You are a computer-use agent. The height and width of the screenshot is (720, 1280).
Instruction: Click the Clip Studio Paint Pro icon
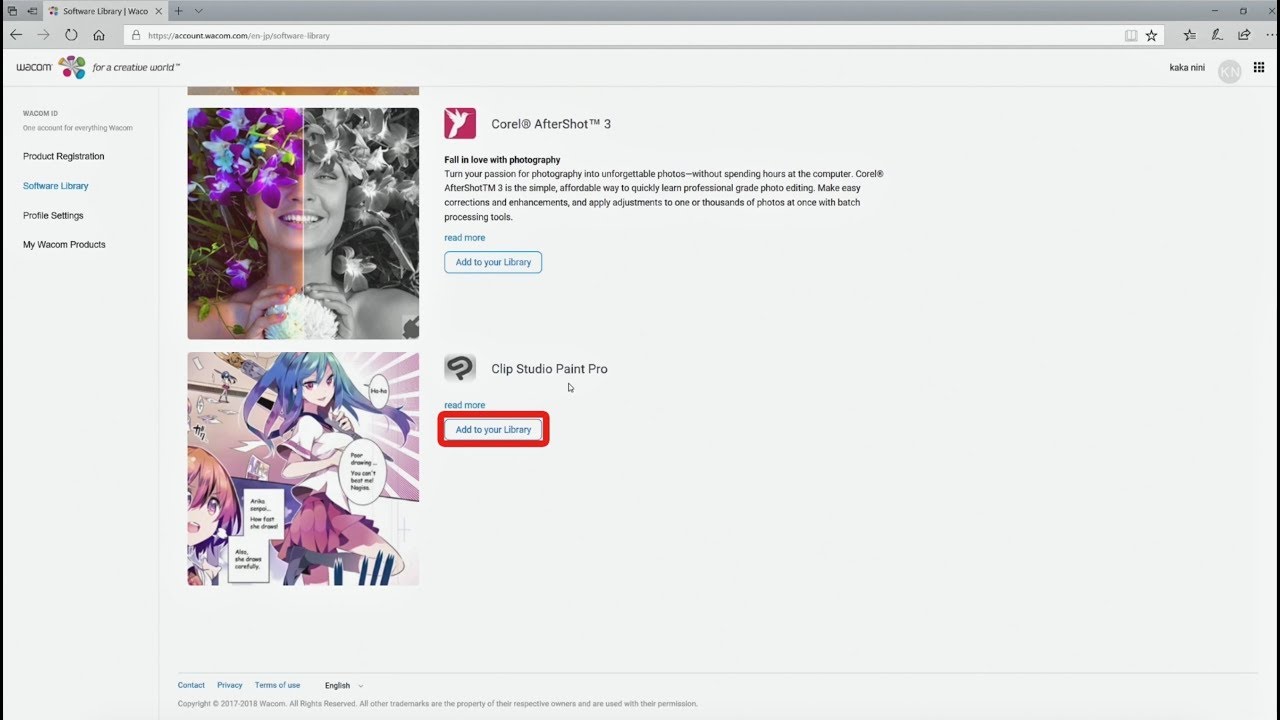tap(460, 368)
